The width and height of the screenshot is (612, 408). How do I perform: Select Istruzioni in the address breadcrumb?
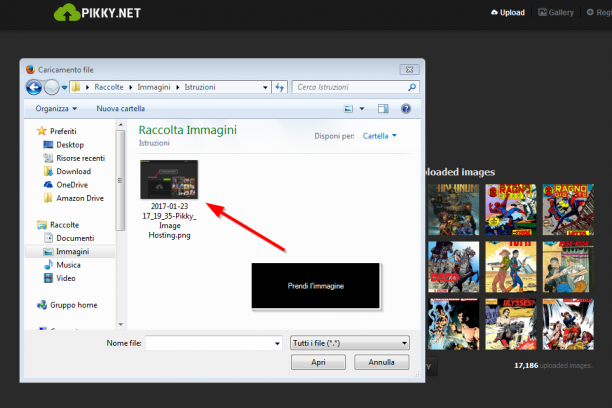click(199, 87)
